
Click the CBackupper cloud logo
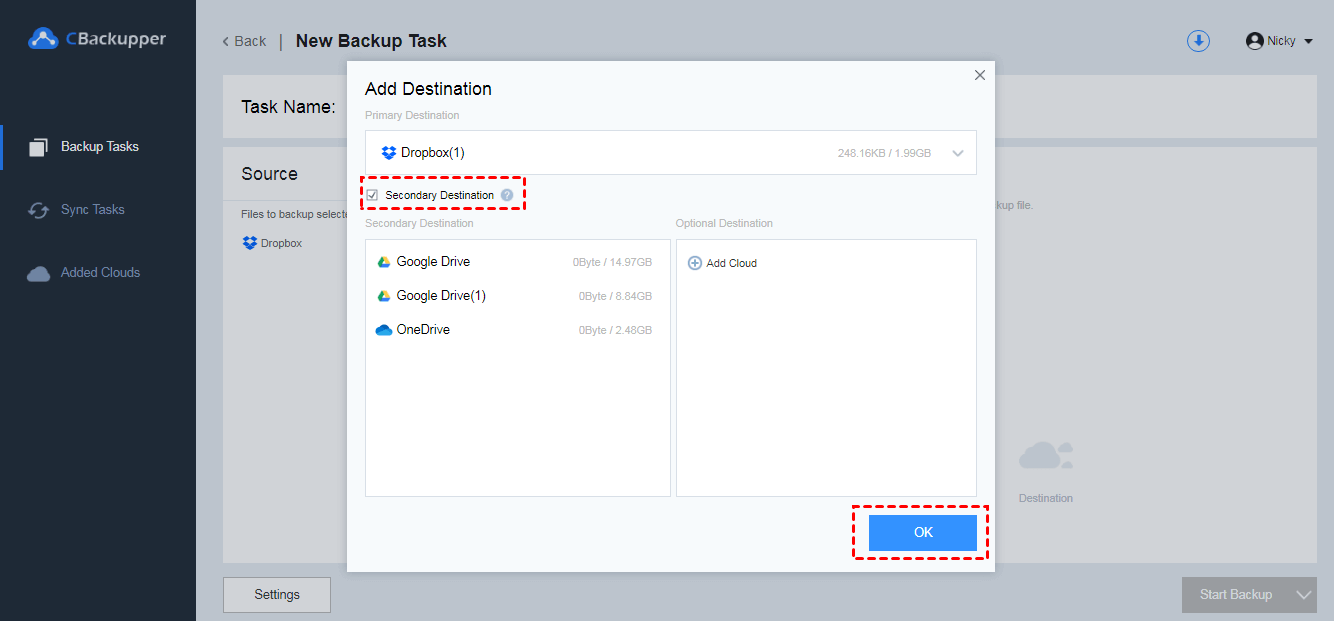(43, 39)
